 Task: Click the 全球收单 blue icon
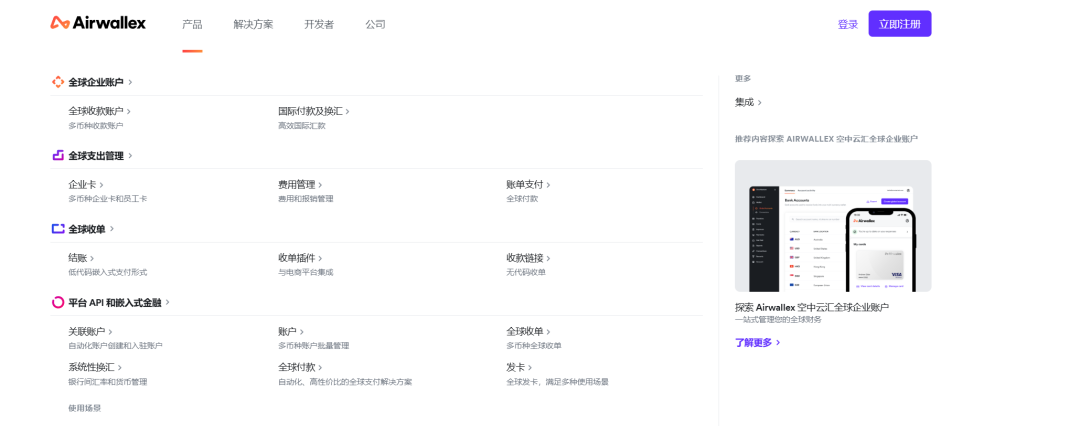pyautogui.click(x=58, y=229)
